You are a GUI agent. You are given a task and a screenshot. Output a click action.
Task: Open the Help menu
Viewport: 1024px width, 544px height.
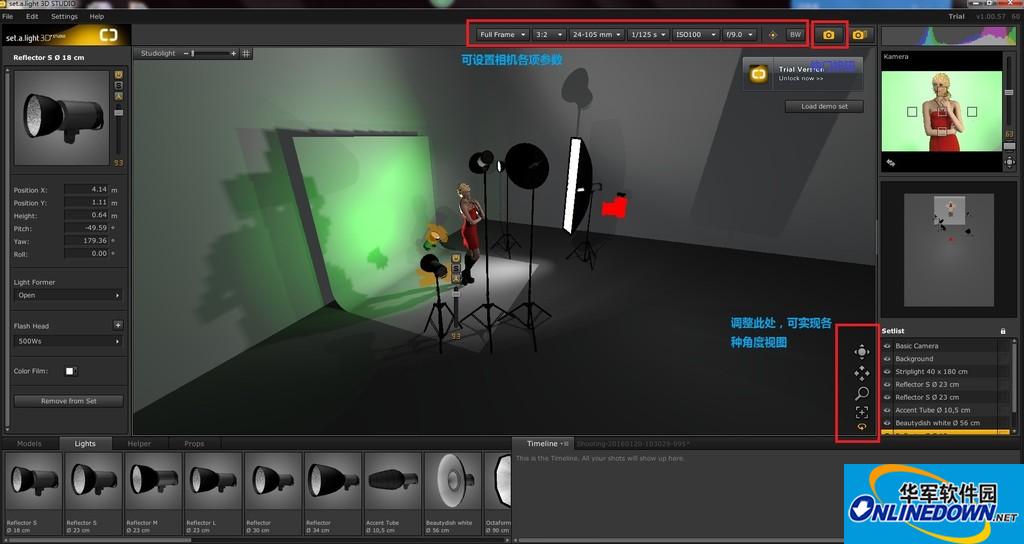pos(97,16)
